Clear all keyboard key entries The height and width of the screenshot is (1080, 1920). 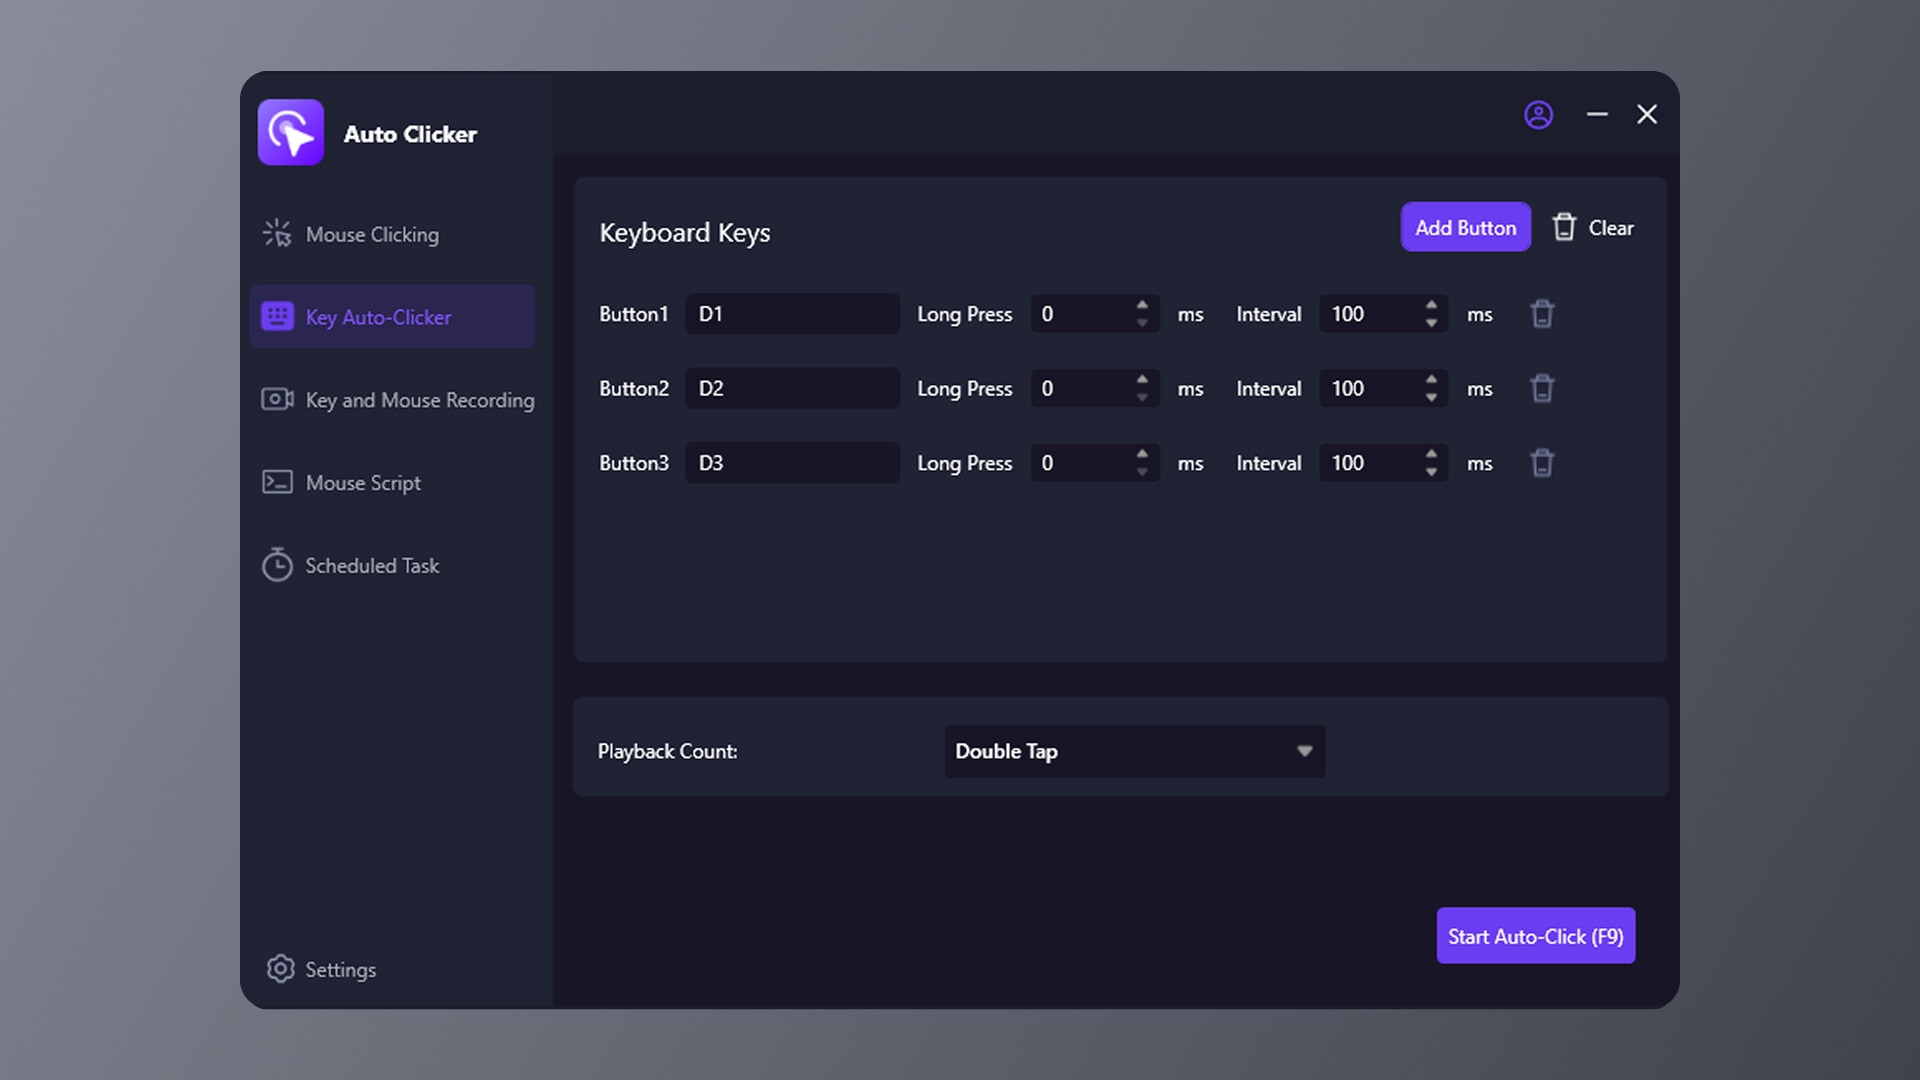tap(1593, 227)
